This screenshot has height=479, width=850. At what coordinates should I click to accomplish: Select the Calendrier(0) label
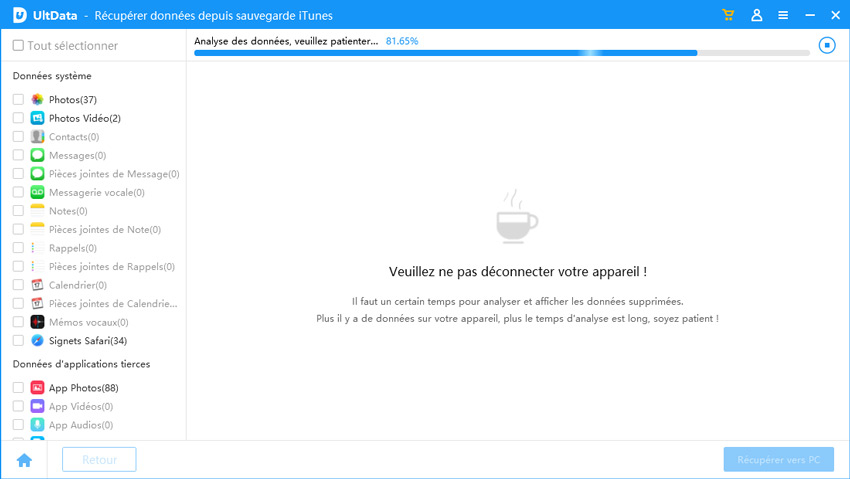[78, 285]
